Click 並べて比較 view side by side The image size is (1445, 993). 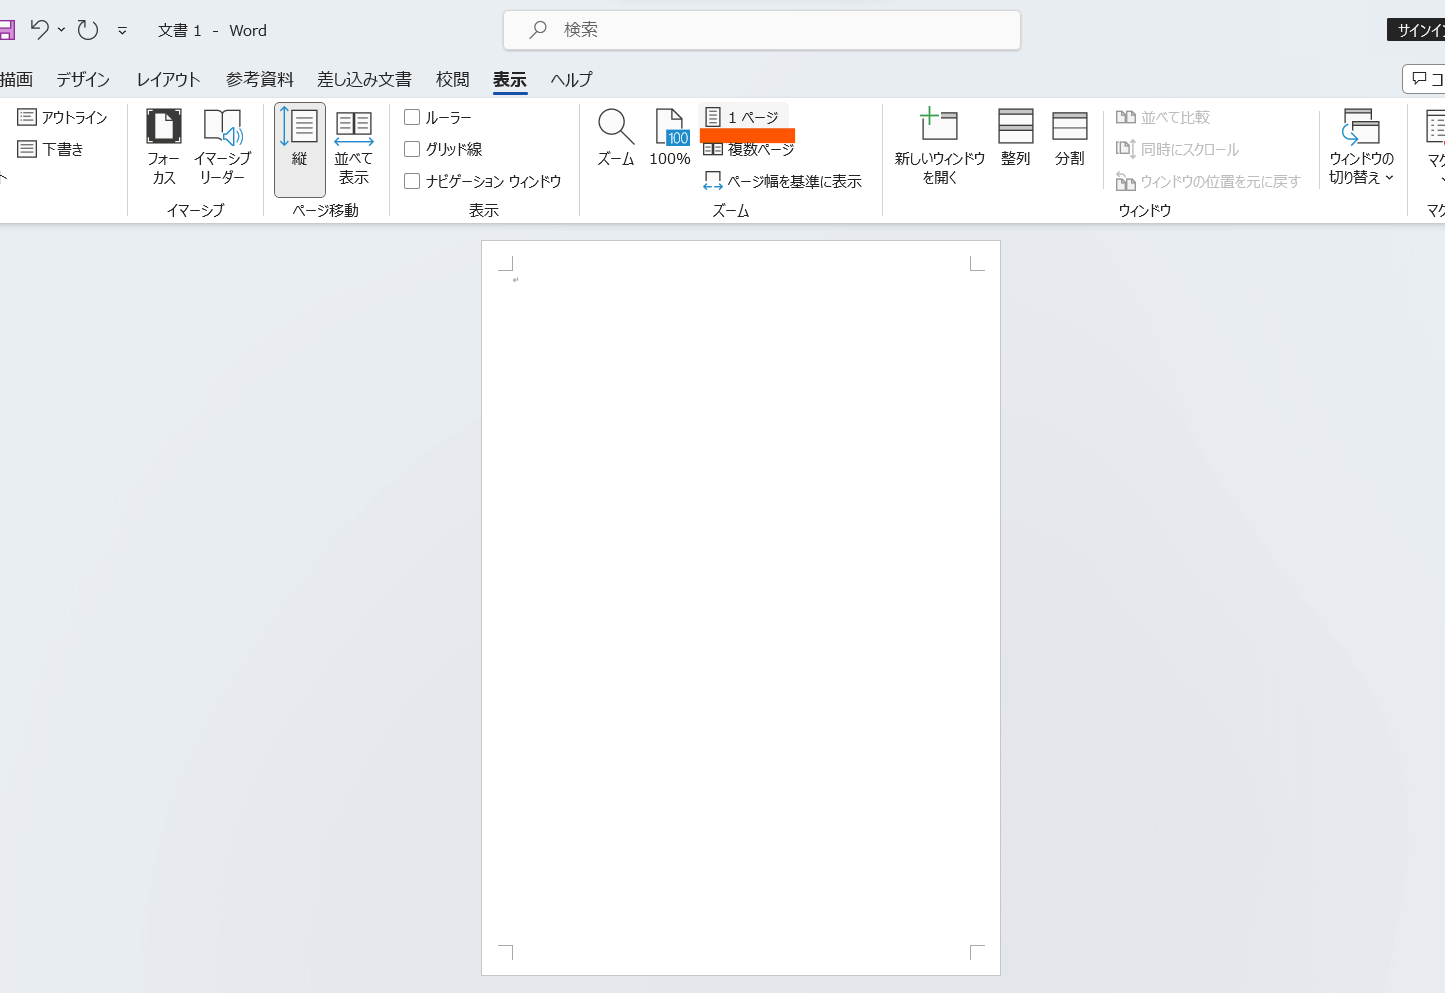1163,117
